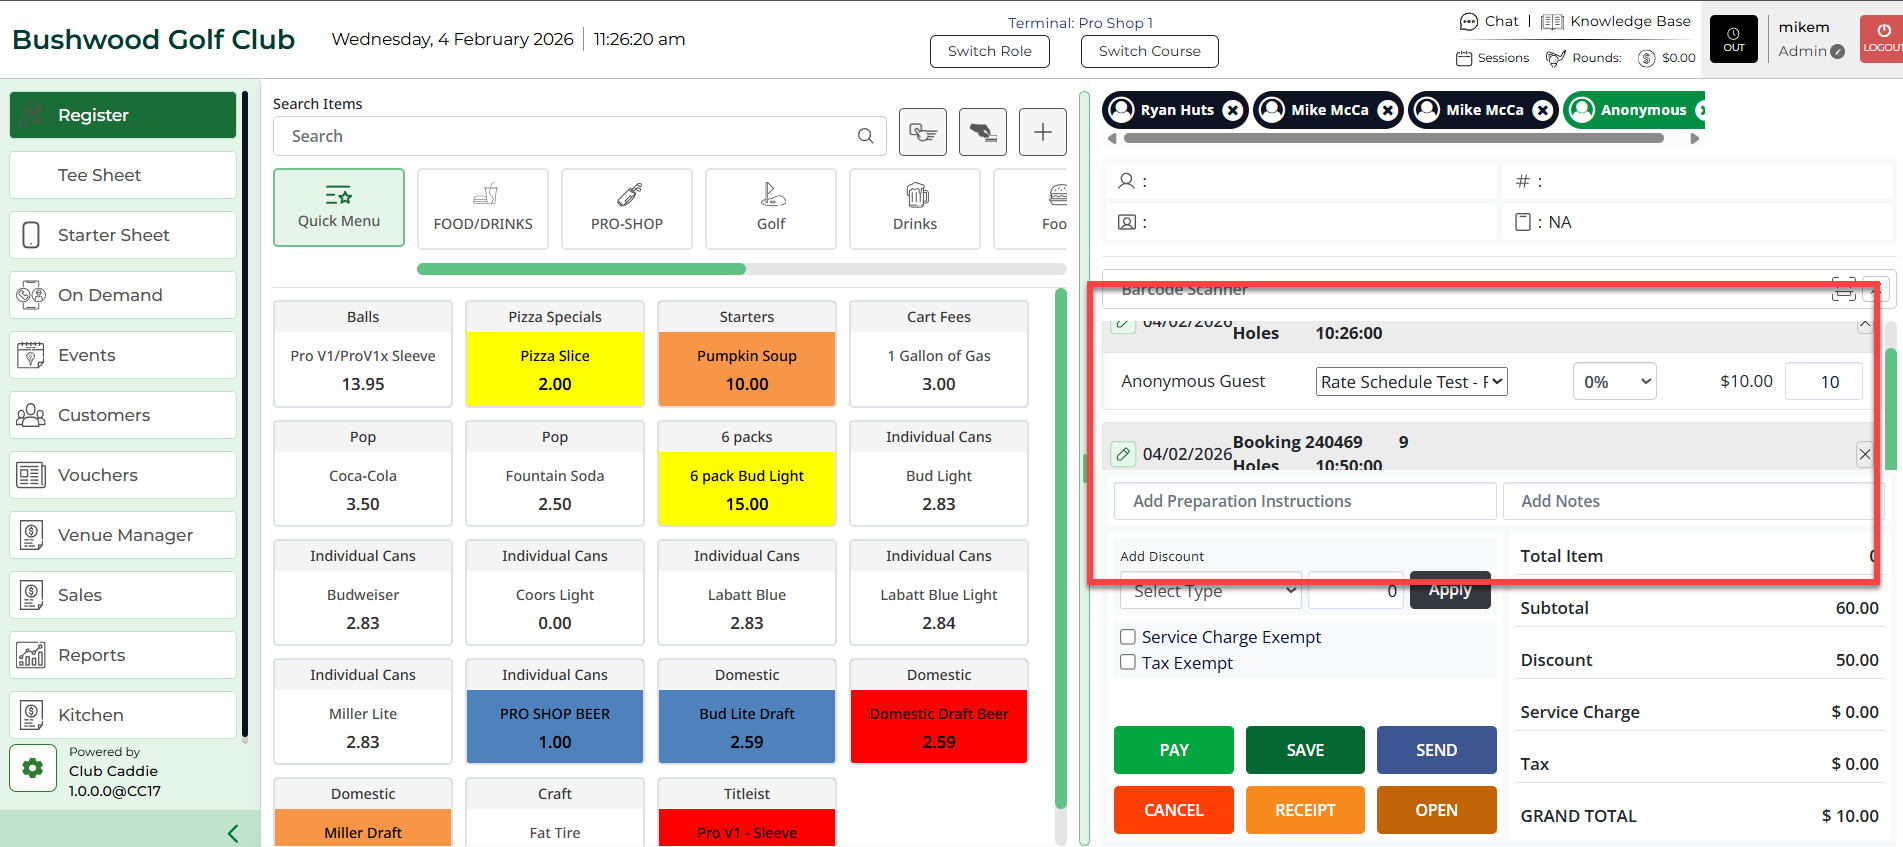This screenshot has height=847, width=1903.
Task: Expand the 0% discount dropdown
Action: 1614,381
